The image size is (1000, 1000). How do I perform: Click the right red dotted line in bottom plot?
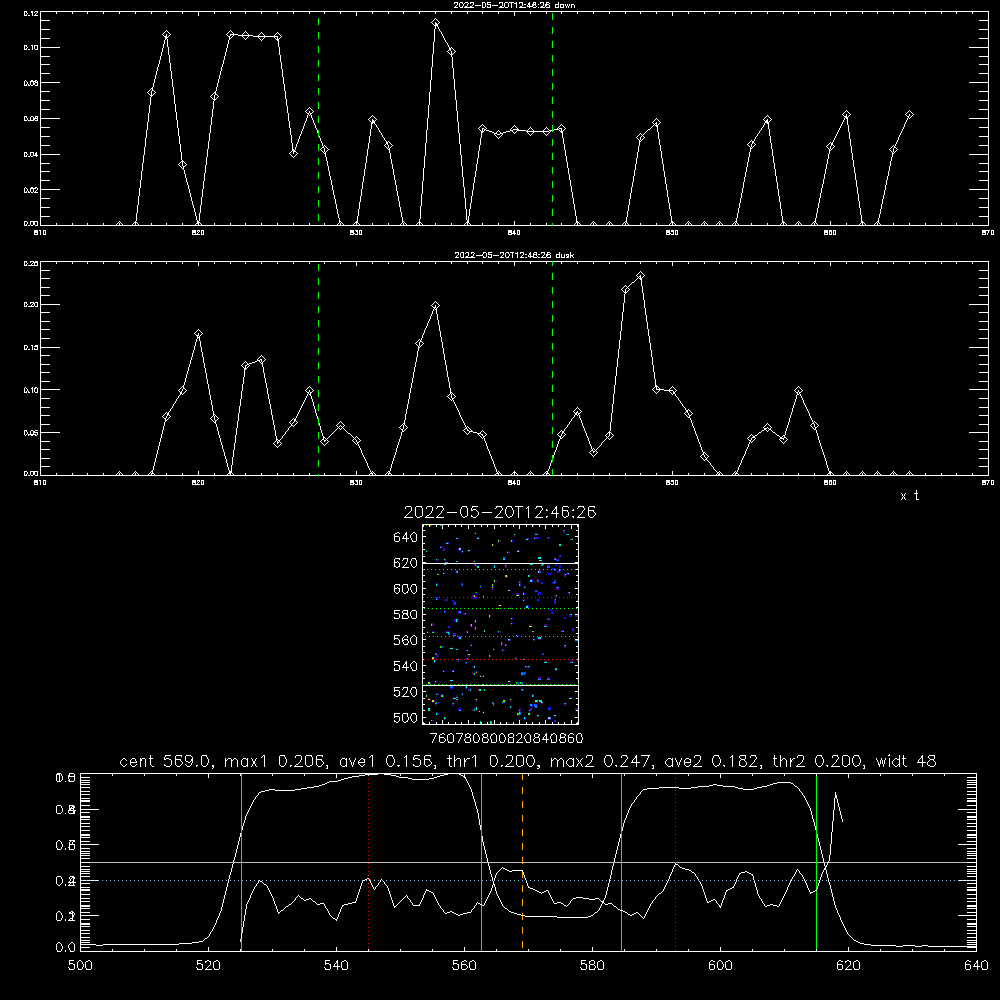click(x=675, y=861)
